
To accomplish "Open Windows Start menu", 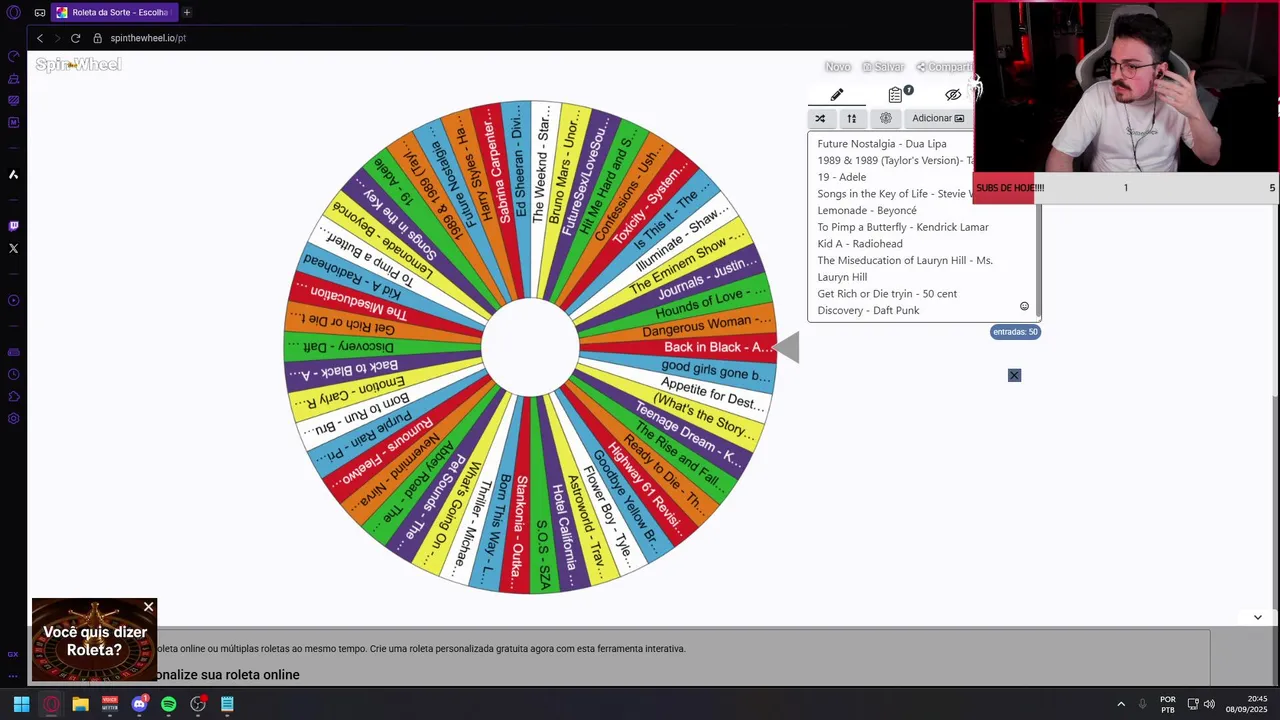I will tap(21, 704).
